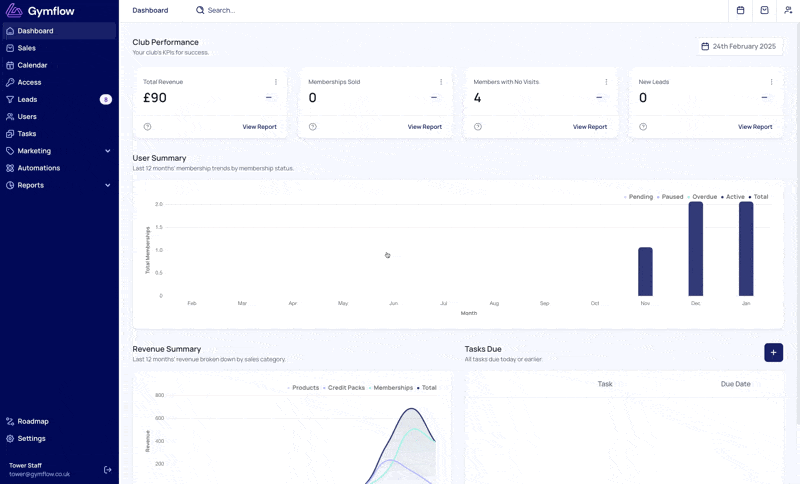Click the add user icon in top bar
The height and width of the screenshot is (484, 800).
point(788,10)
